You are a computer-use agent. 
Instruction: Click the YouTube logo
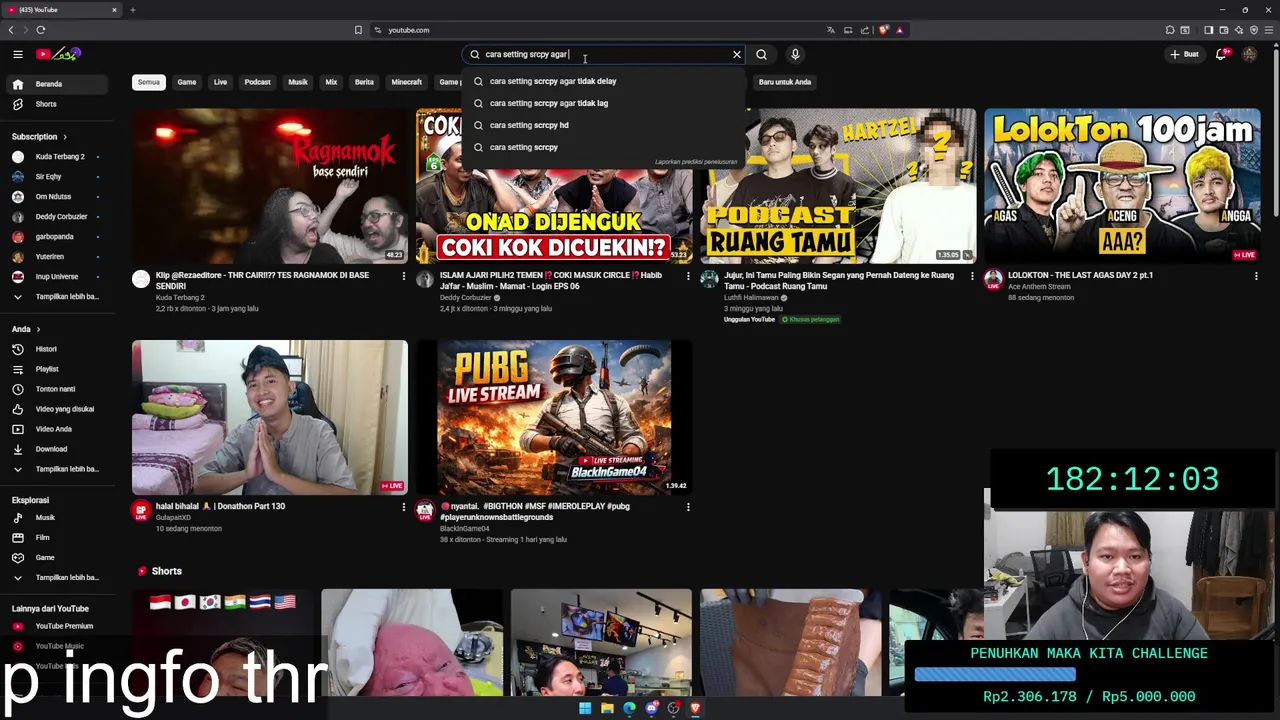click(x=58, y=54)
